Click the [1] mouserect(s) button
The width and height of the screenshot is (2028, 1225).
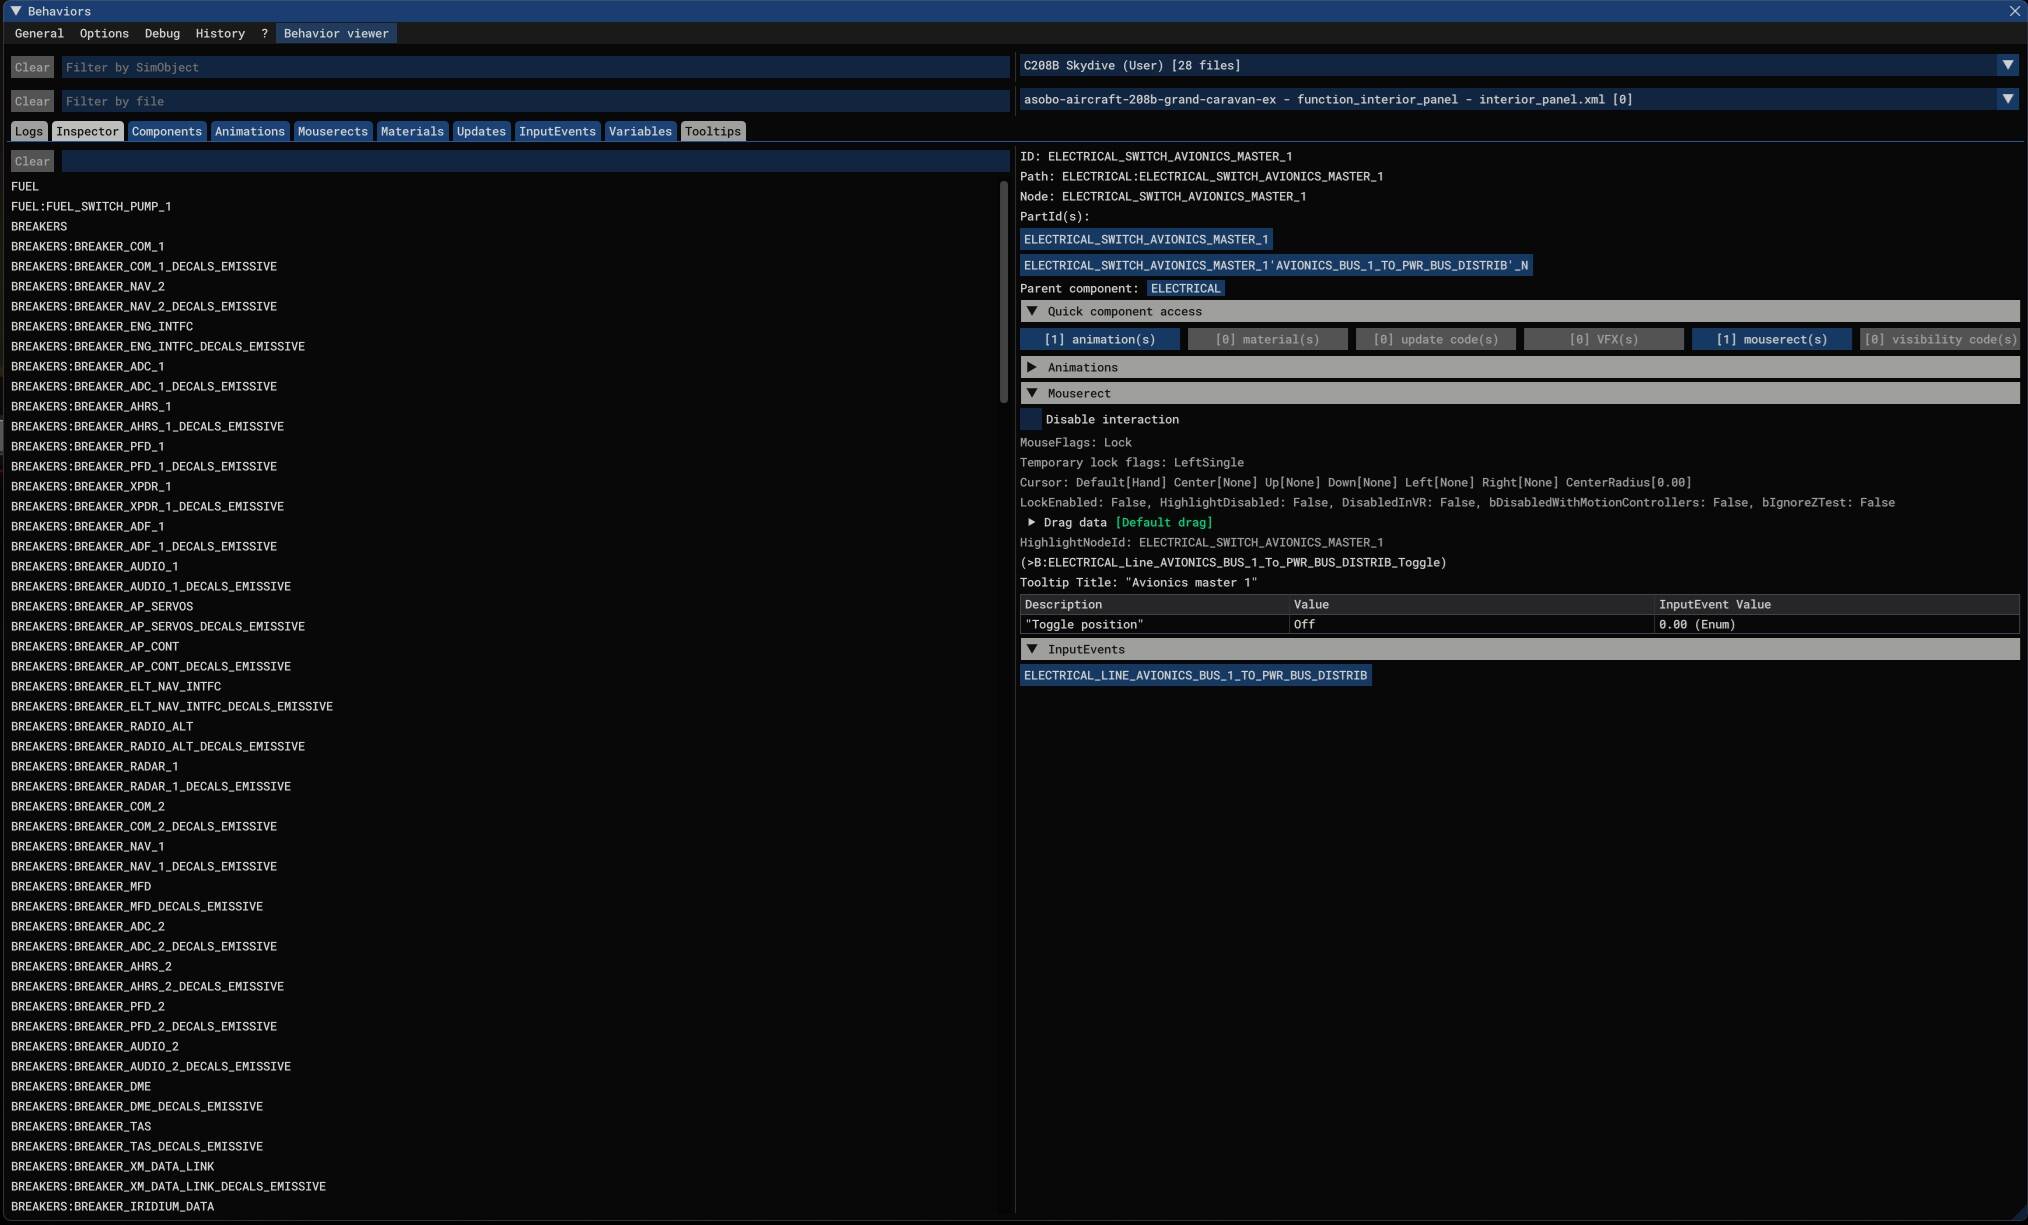[1771, 340]
